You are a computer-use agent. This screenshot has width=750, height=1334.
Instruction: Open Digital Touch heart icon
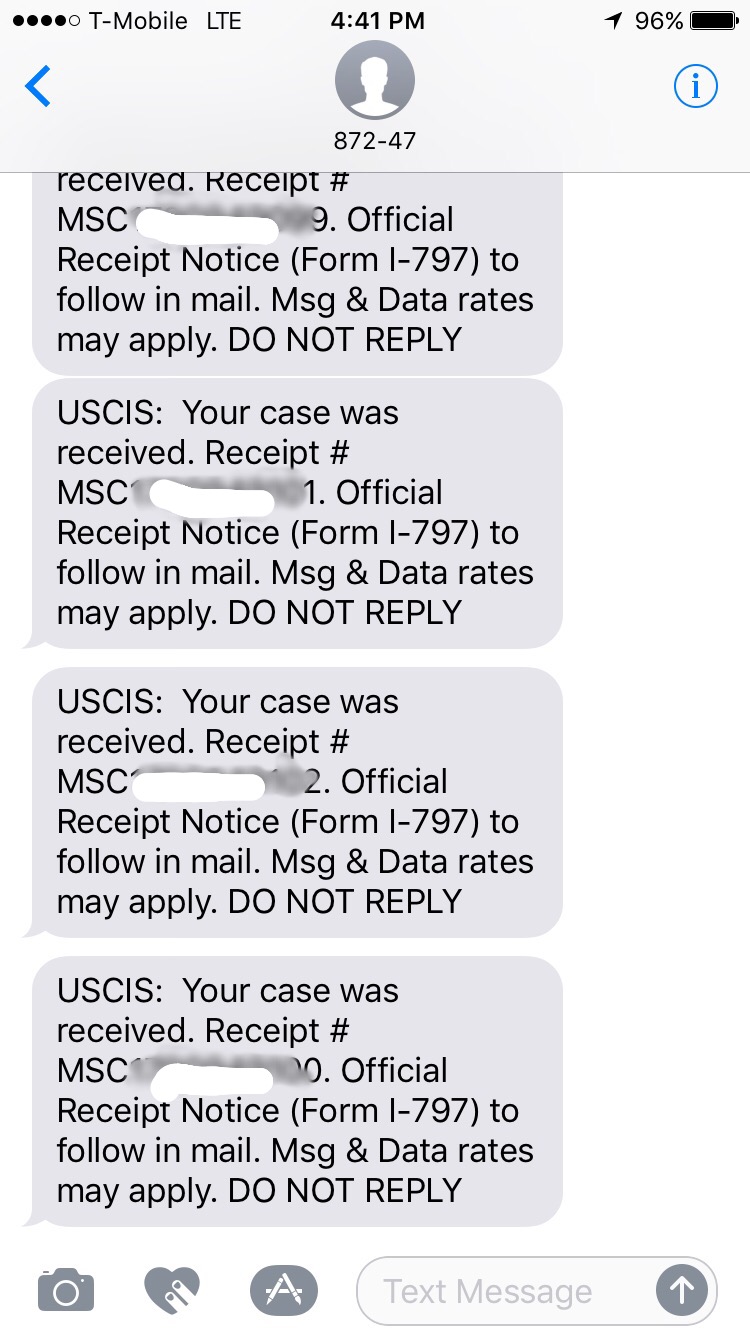[x=172, y=1290]
